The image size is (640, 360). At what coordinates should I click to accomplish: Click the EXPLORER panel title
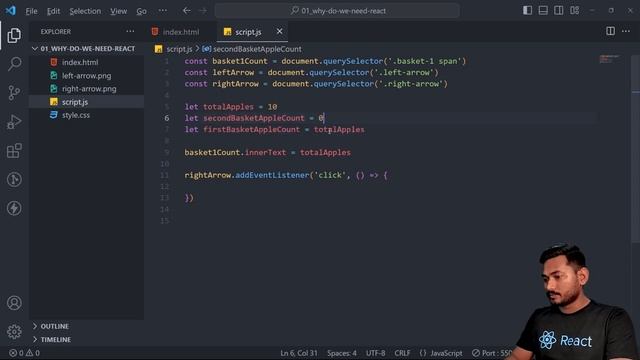pos(56,31)
